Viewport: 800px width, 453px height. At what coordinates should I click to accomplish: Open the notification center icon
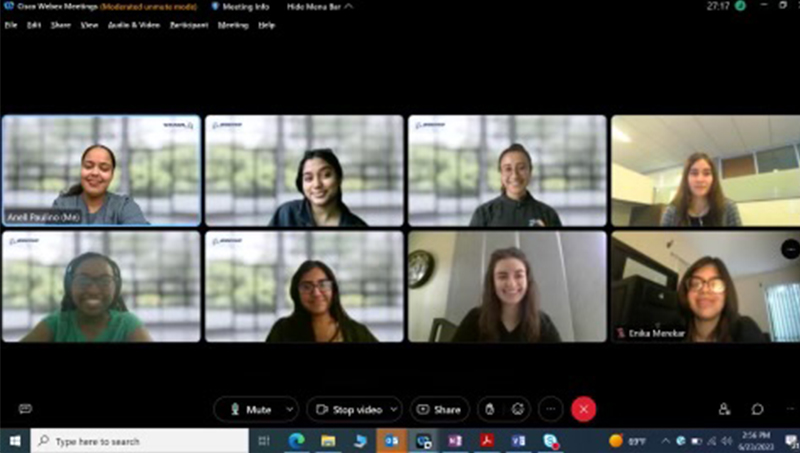791,441
